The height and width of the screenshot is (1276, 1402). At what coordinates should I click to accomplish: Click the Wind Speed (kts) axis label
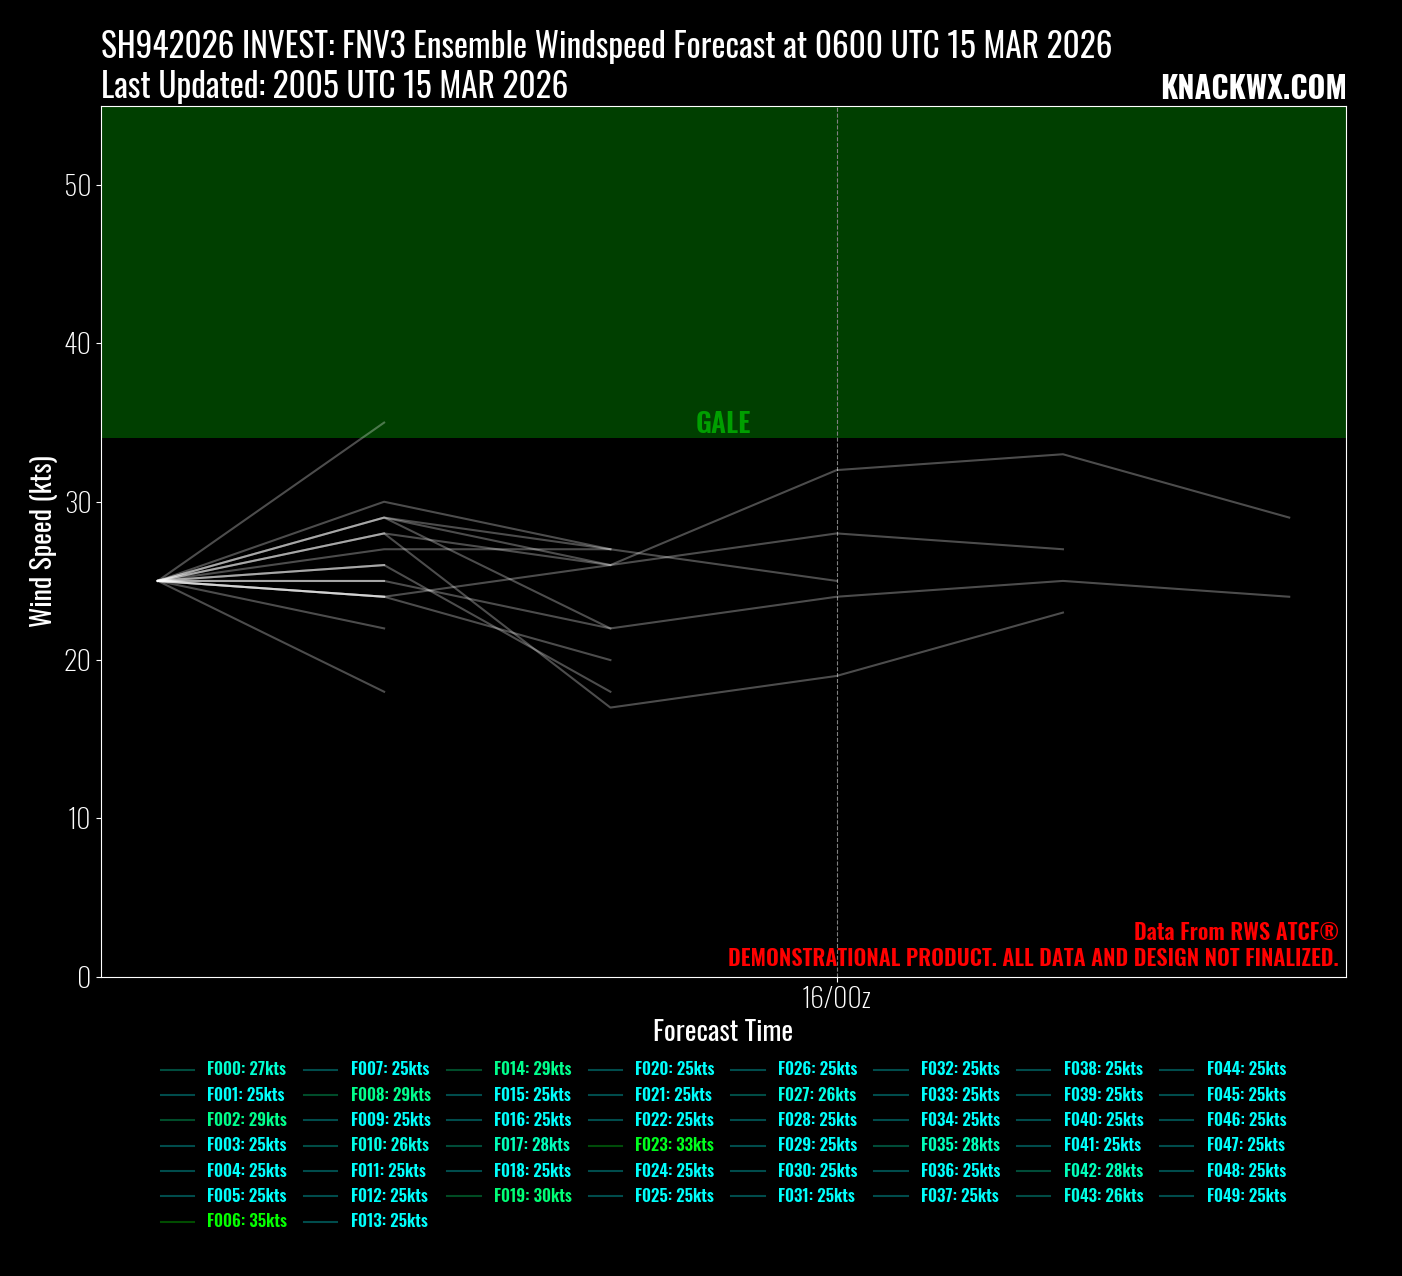pos(40,542)
